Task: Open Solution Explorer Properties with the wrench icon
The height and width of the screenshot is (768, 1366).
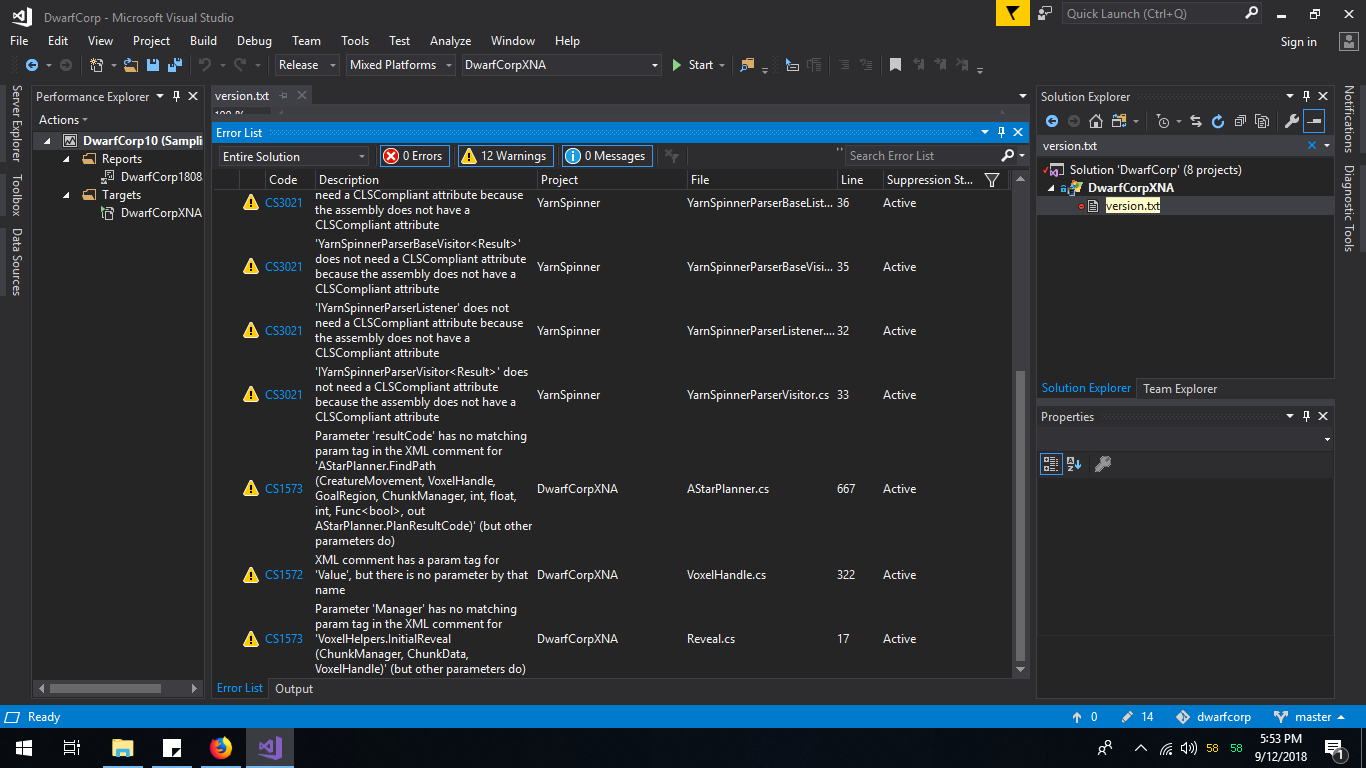Action: click(1291, 122)
